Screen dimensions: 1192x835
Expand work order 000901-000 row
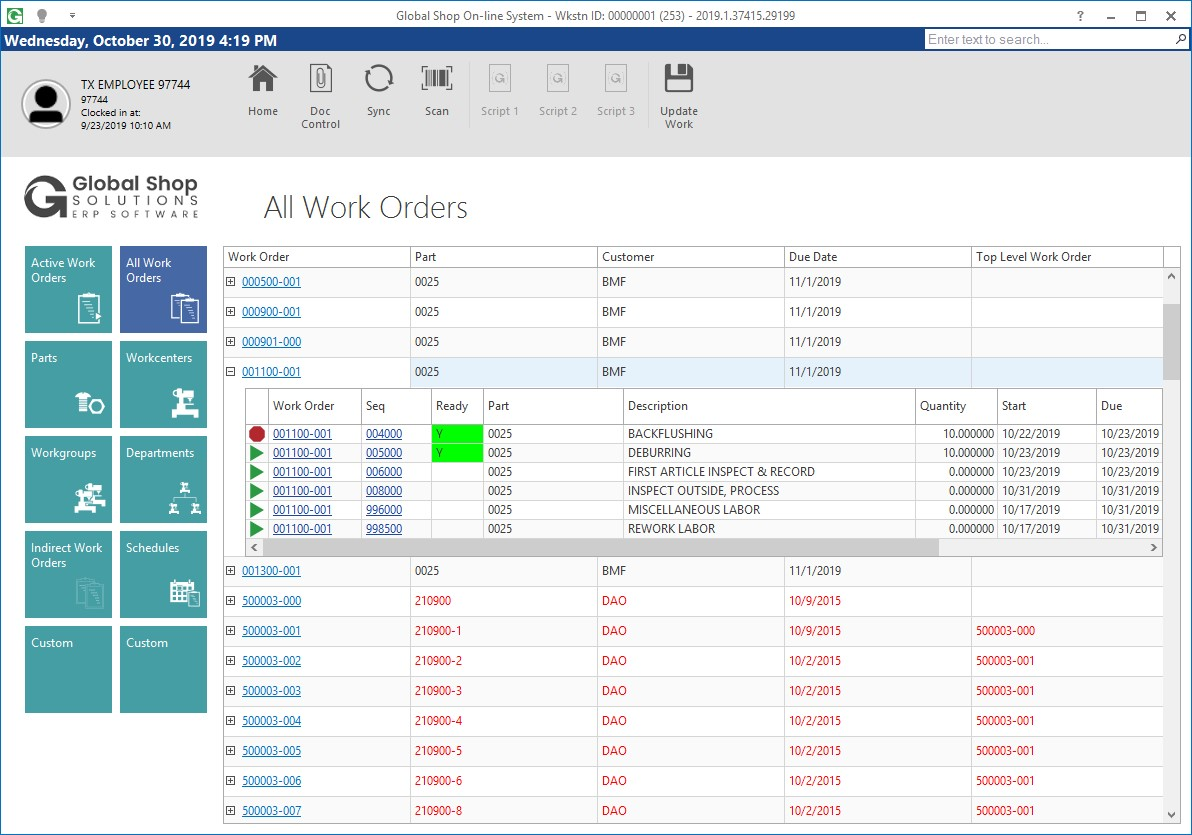click(x=230, y=341)
